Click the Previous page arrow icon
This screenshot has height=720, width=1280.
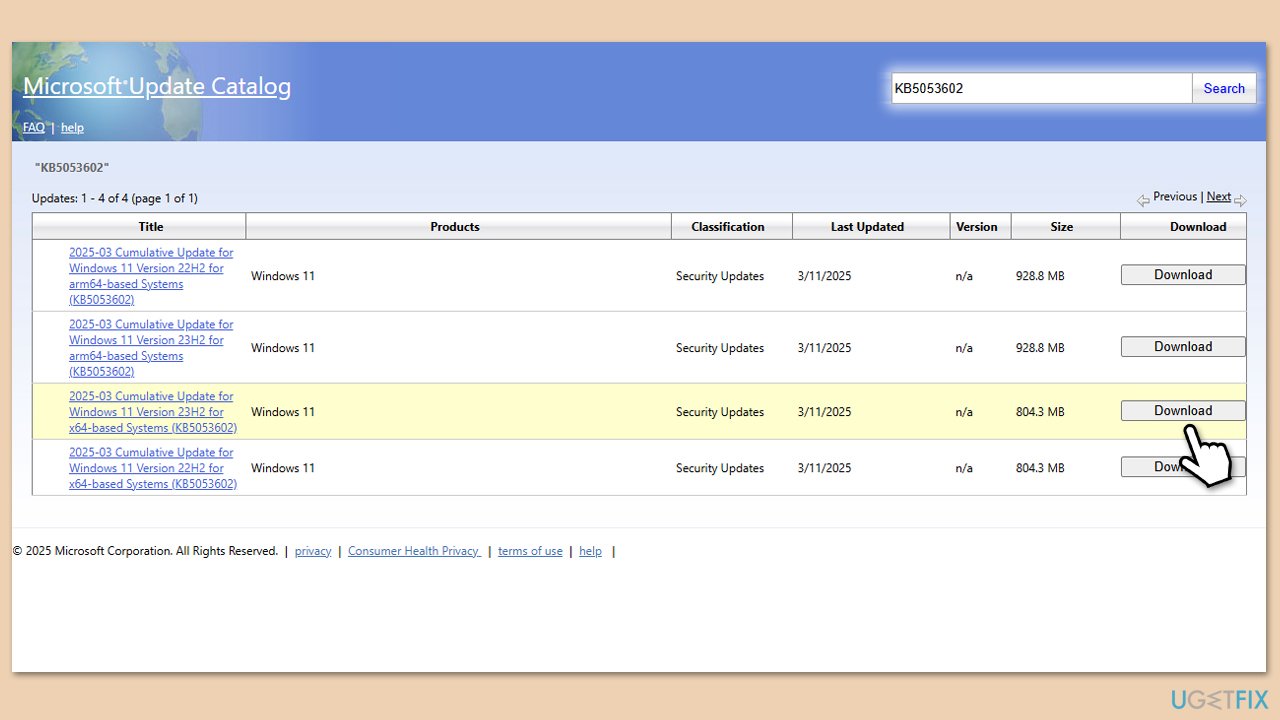pos(1143,200)
